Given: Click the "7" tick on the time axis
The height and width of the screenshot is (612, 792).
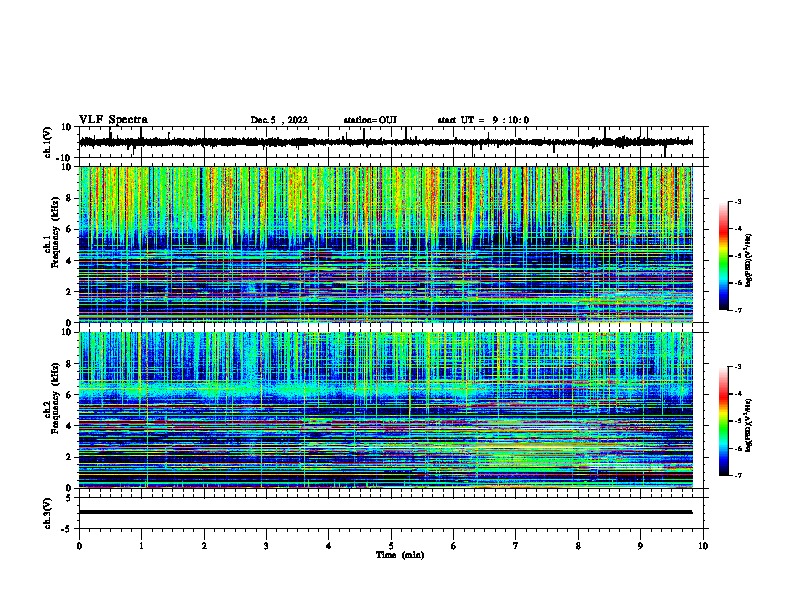Looking at the screenshot, I should tap(516, 546).
